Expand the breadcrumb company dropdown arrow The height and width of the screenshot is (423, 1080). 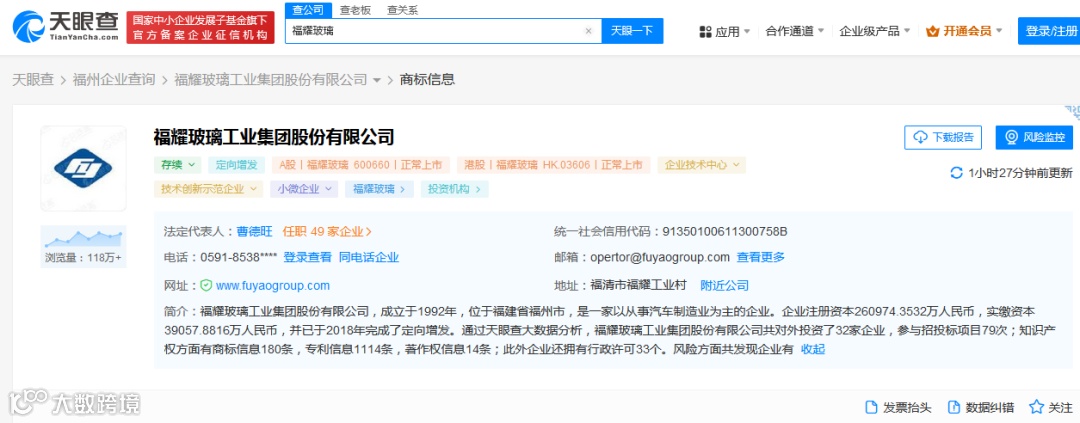[377, 80]
